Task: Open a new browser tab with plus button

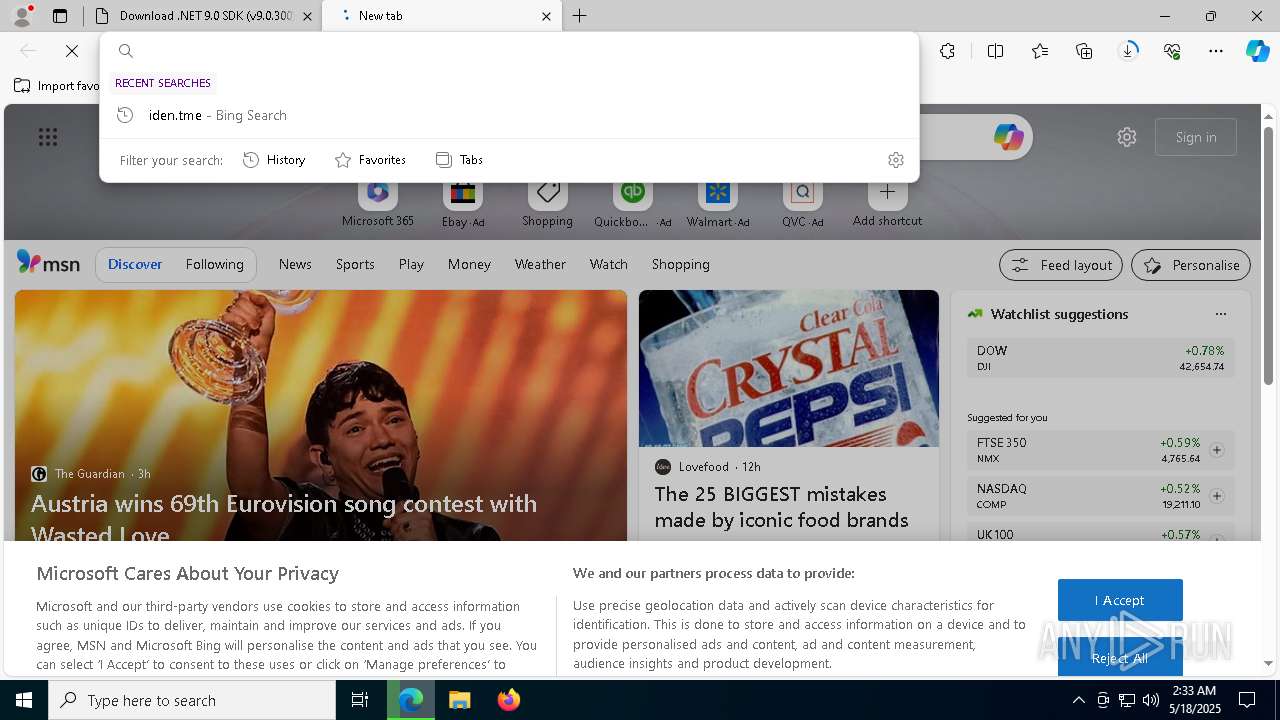Action: [x=580, y=16]
